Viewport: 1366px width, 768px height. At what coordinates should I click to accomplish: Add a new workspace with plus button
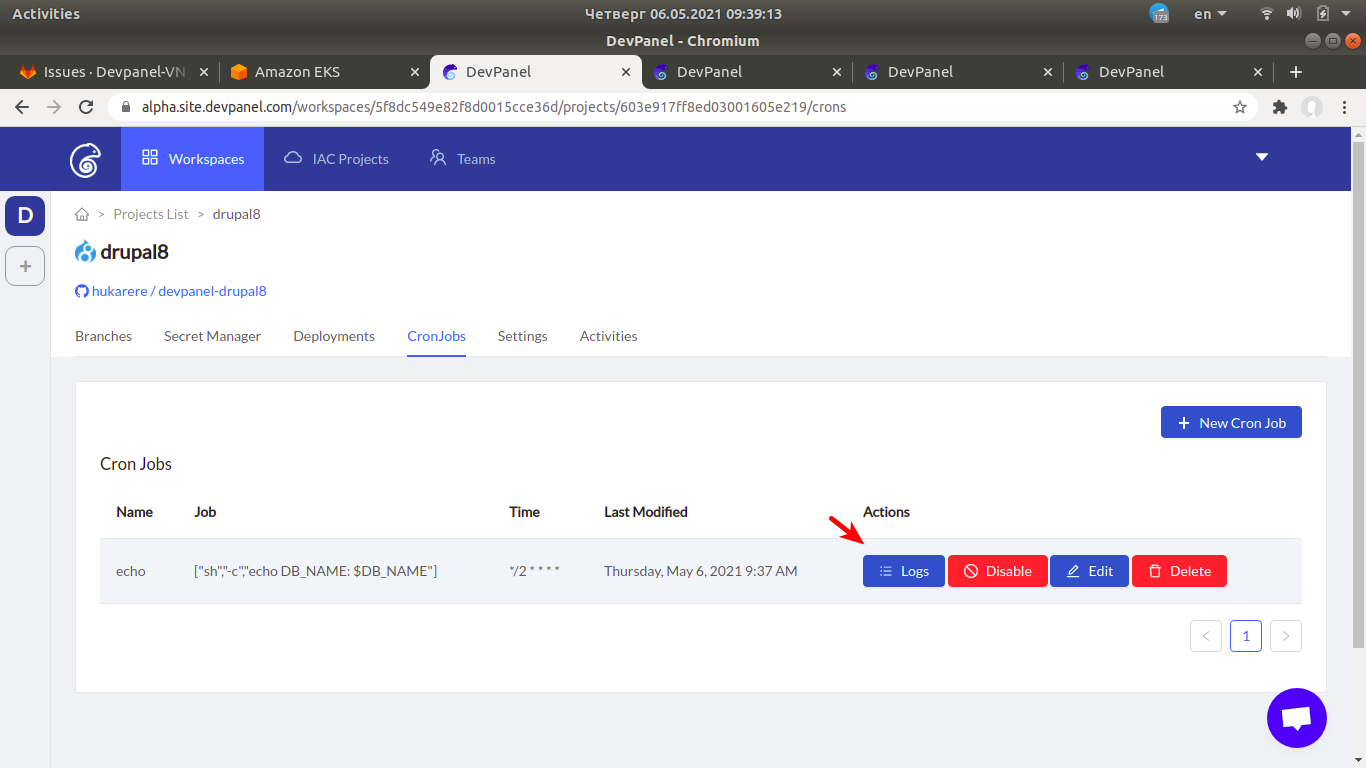point(25,266)
